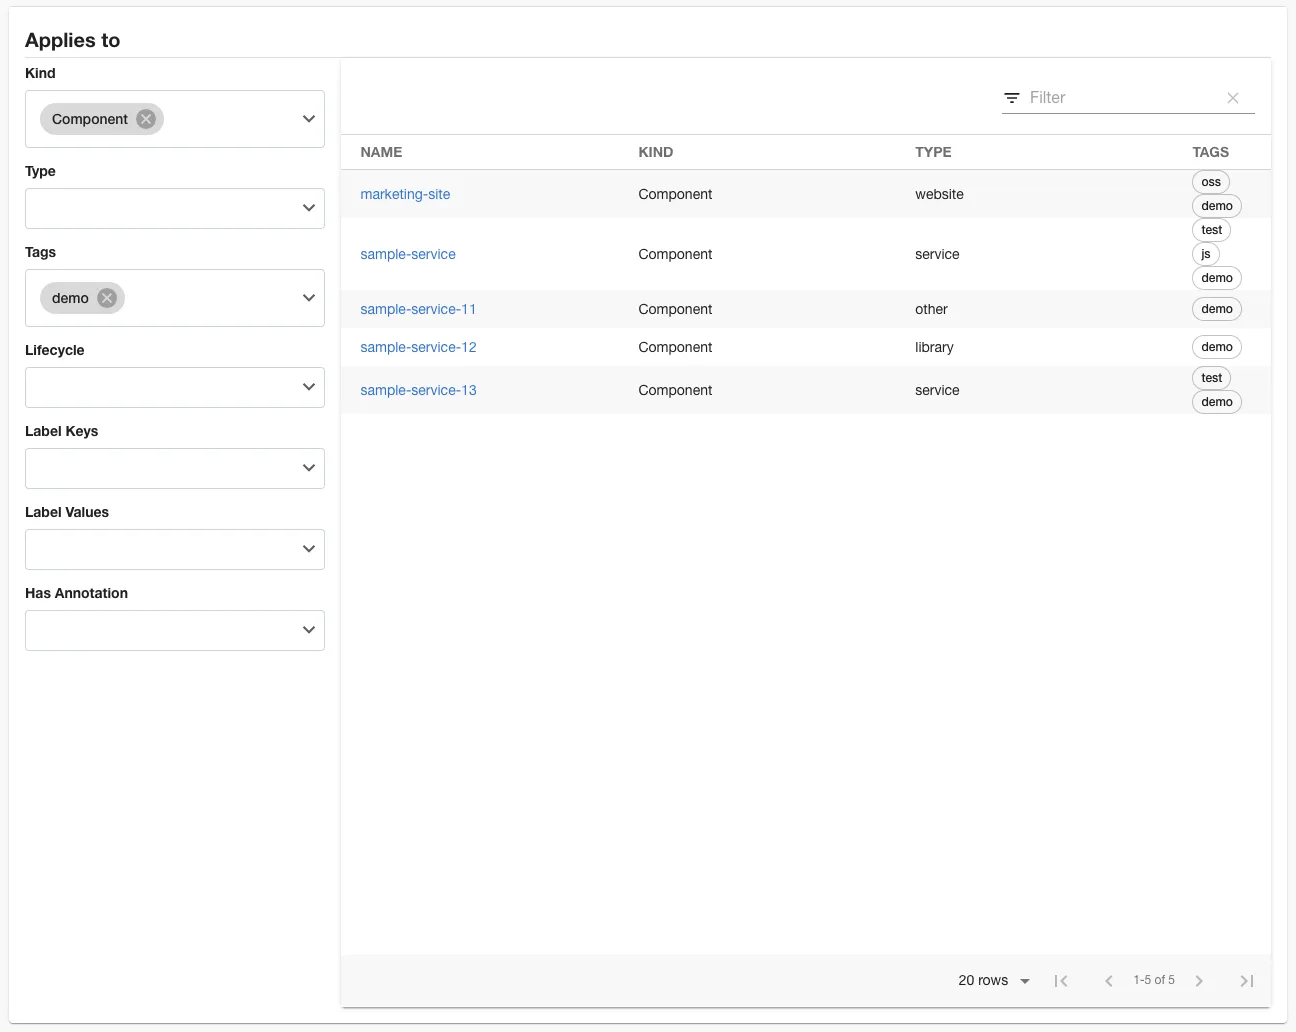The height and width of the screenshot is (1032, 1296).
Task: Sort table by TYPE column
Action: coord(933,152)
